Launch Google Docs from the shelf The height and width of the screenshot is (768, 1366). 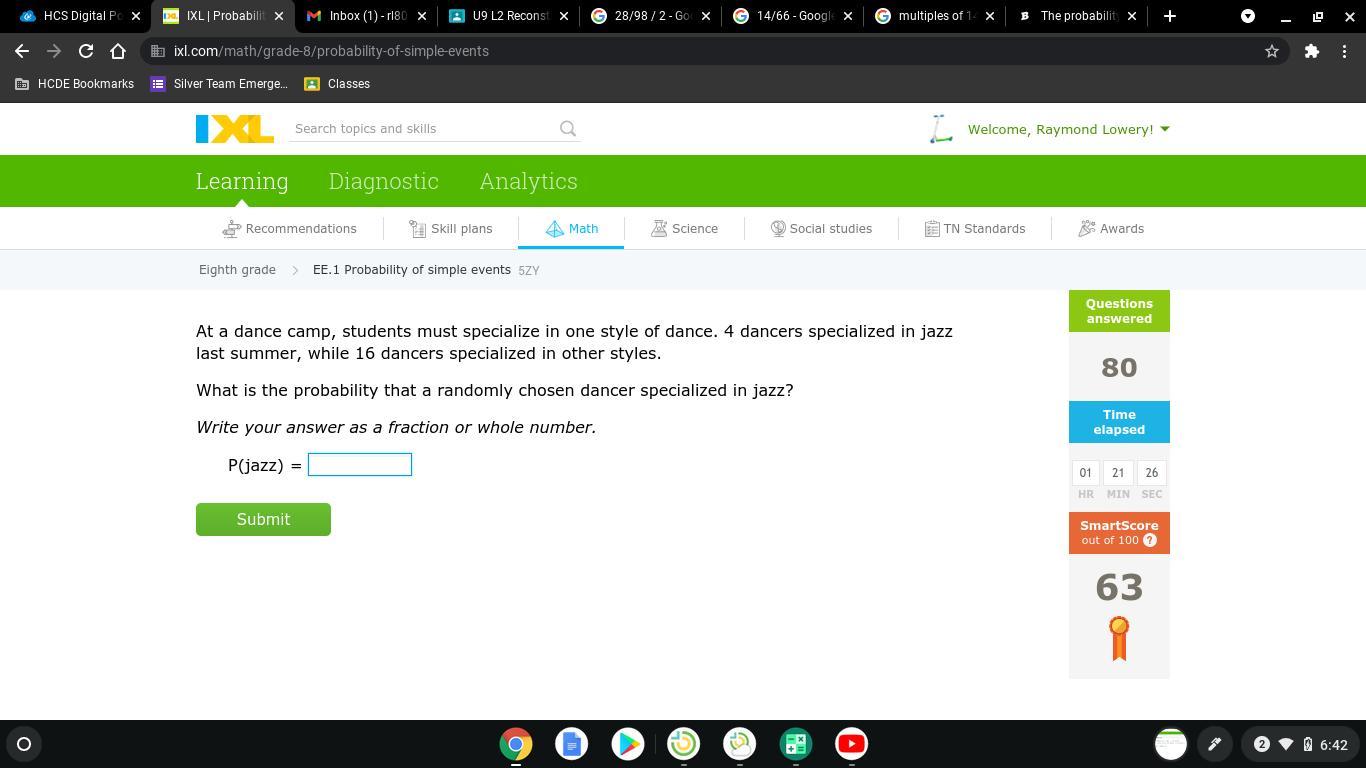pyautogui.click(x=572, y=744)
